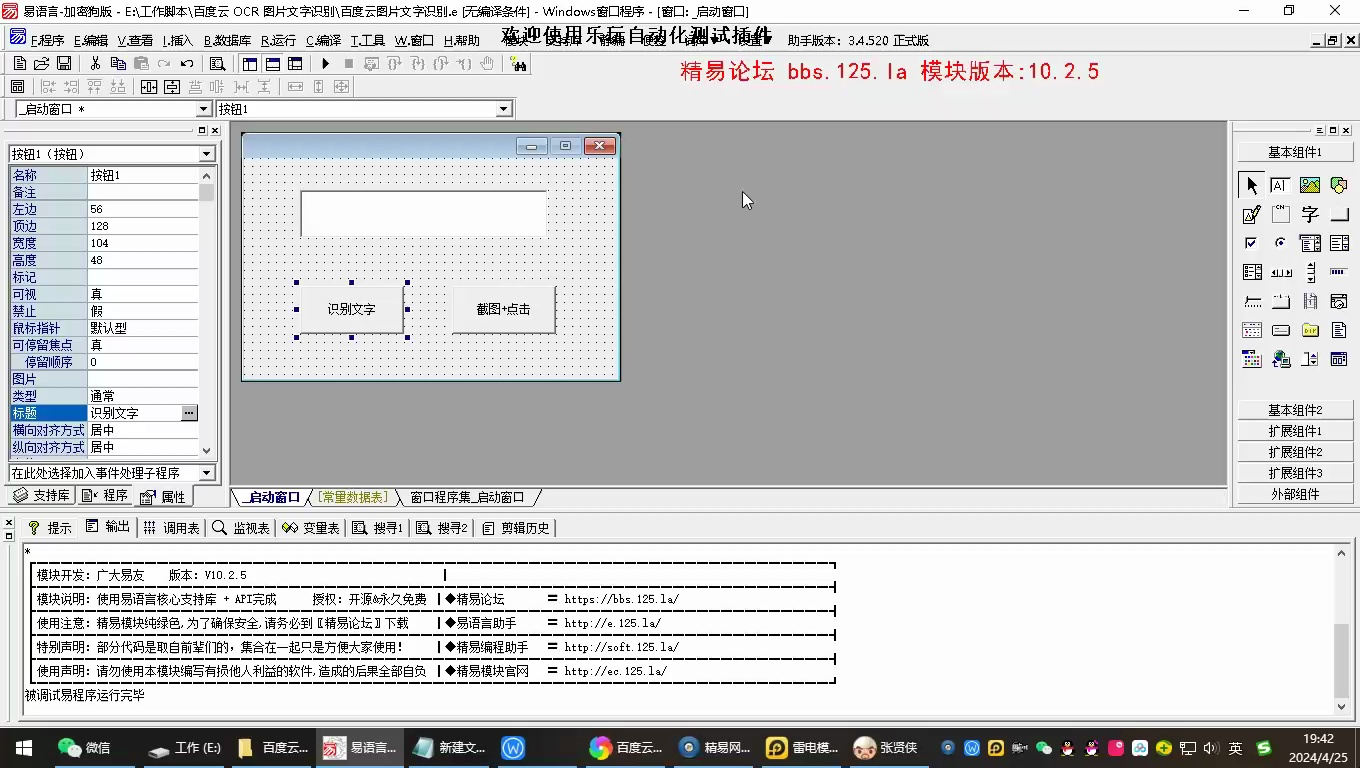Switch to the 剪辑历史 tab
The width and height of the screenshot is (1360, 768).
click(x=516, y=527)
